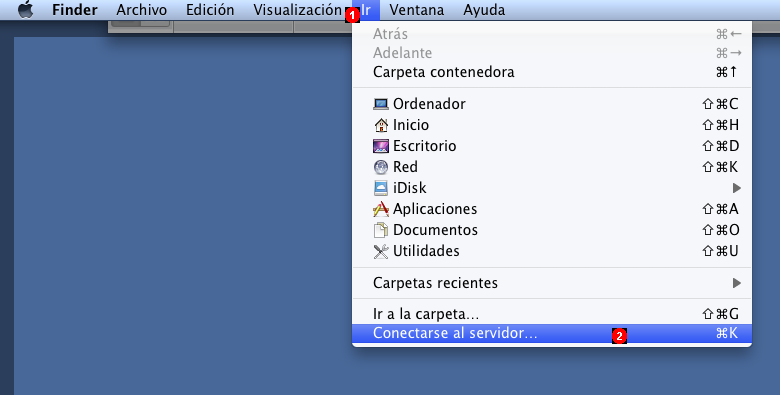
Task: Expand the iDisk submenu arrow
Action: [736, 188]
